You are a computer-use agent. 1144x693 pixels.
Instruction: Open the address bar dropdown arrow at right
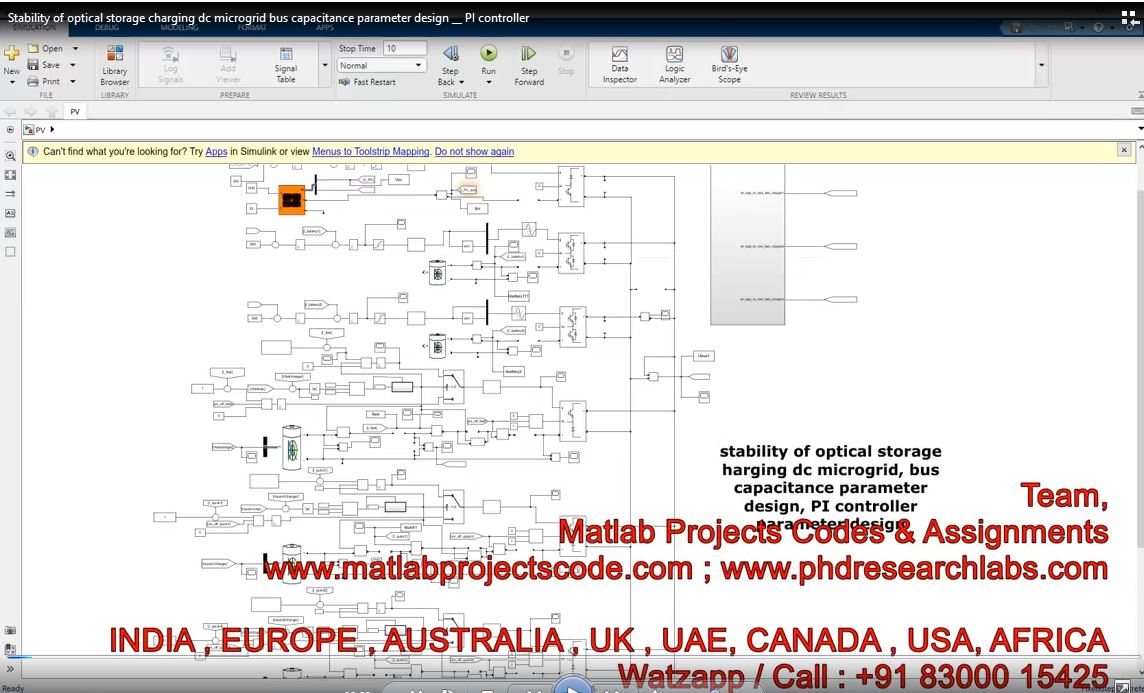pos(1140,130)
